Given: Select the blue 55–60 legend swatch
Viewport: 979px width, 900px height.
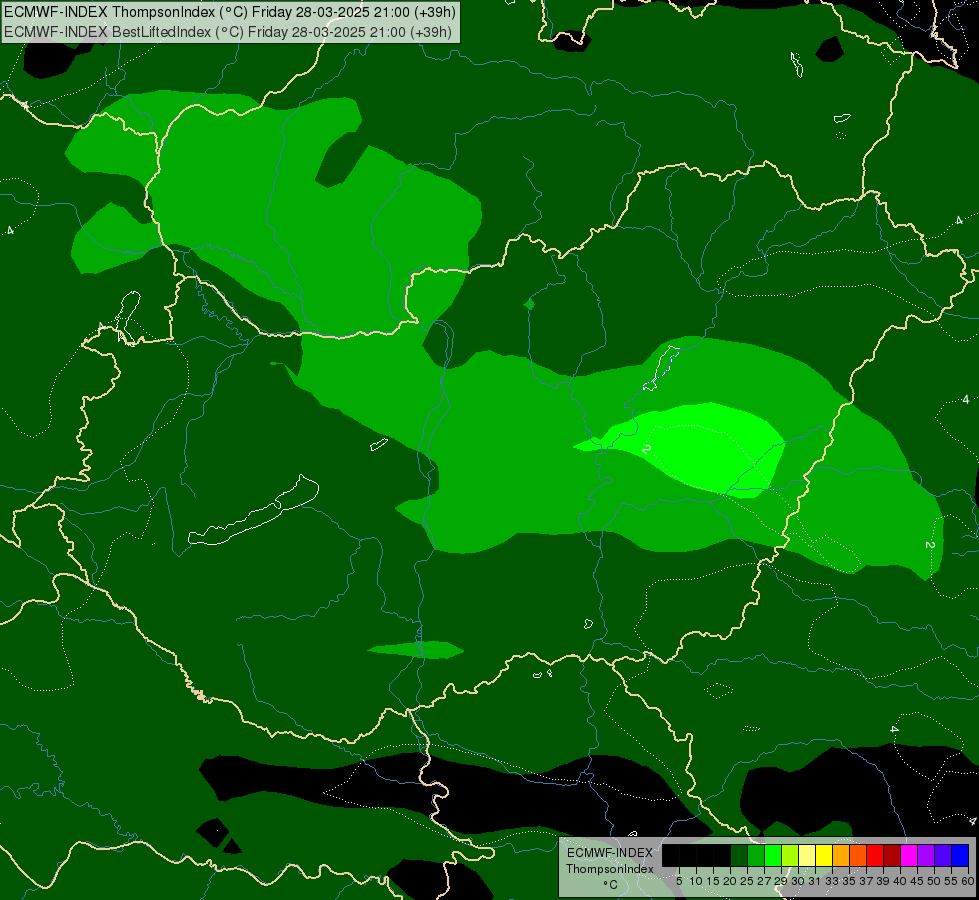Looking at the screenshot, I should [960, 855].
